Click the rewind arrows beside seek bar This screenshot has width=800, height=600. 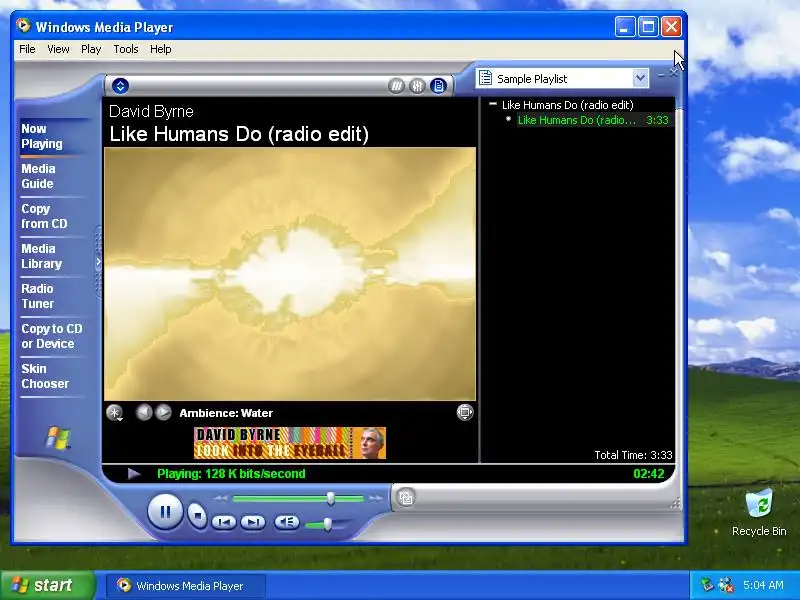(220, 498)
